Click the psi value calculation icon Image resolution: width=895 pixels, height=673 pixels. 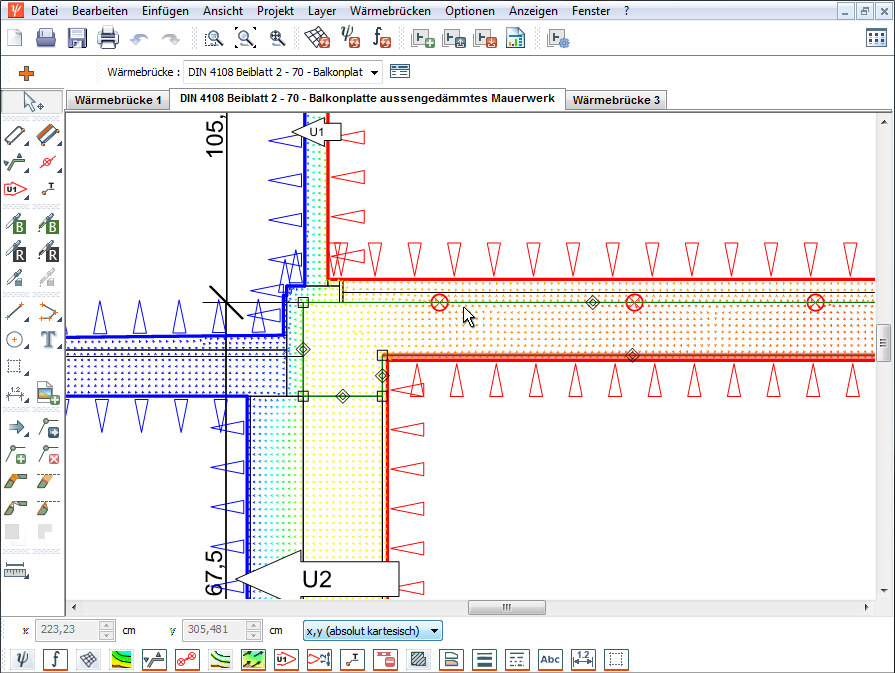pyautogui.click(x=349, y=38)
